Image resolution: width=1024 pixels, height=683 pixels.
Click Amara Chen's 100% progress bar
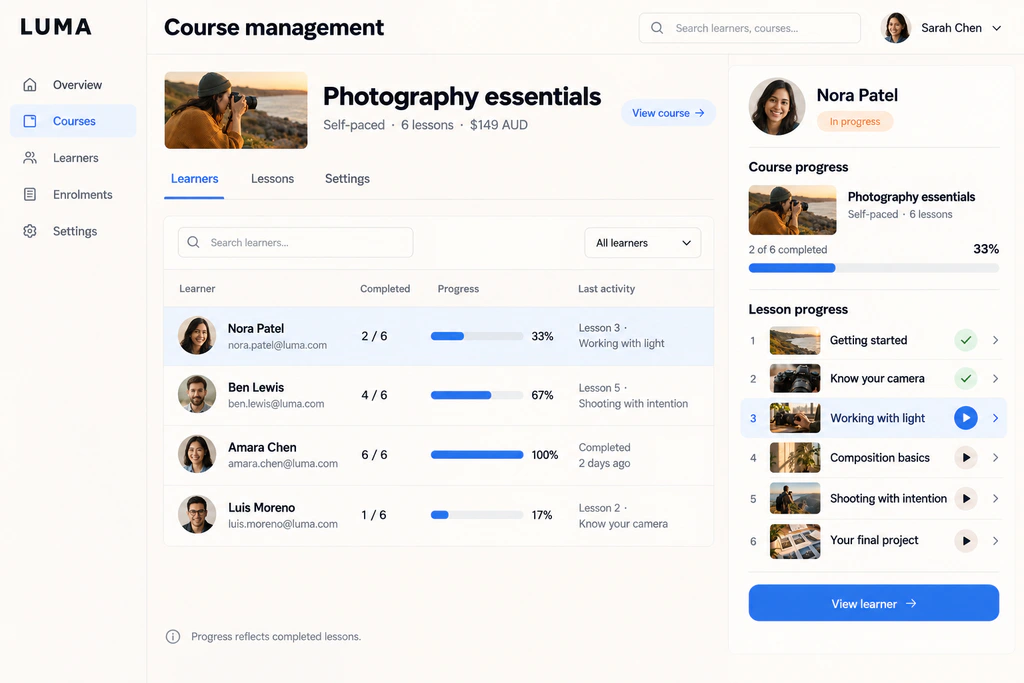tap(477, 455)
